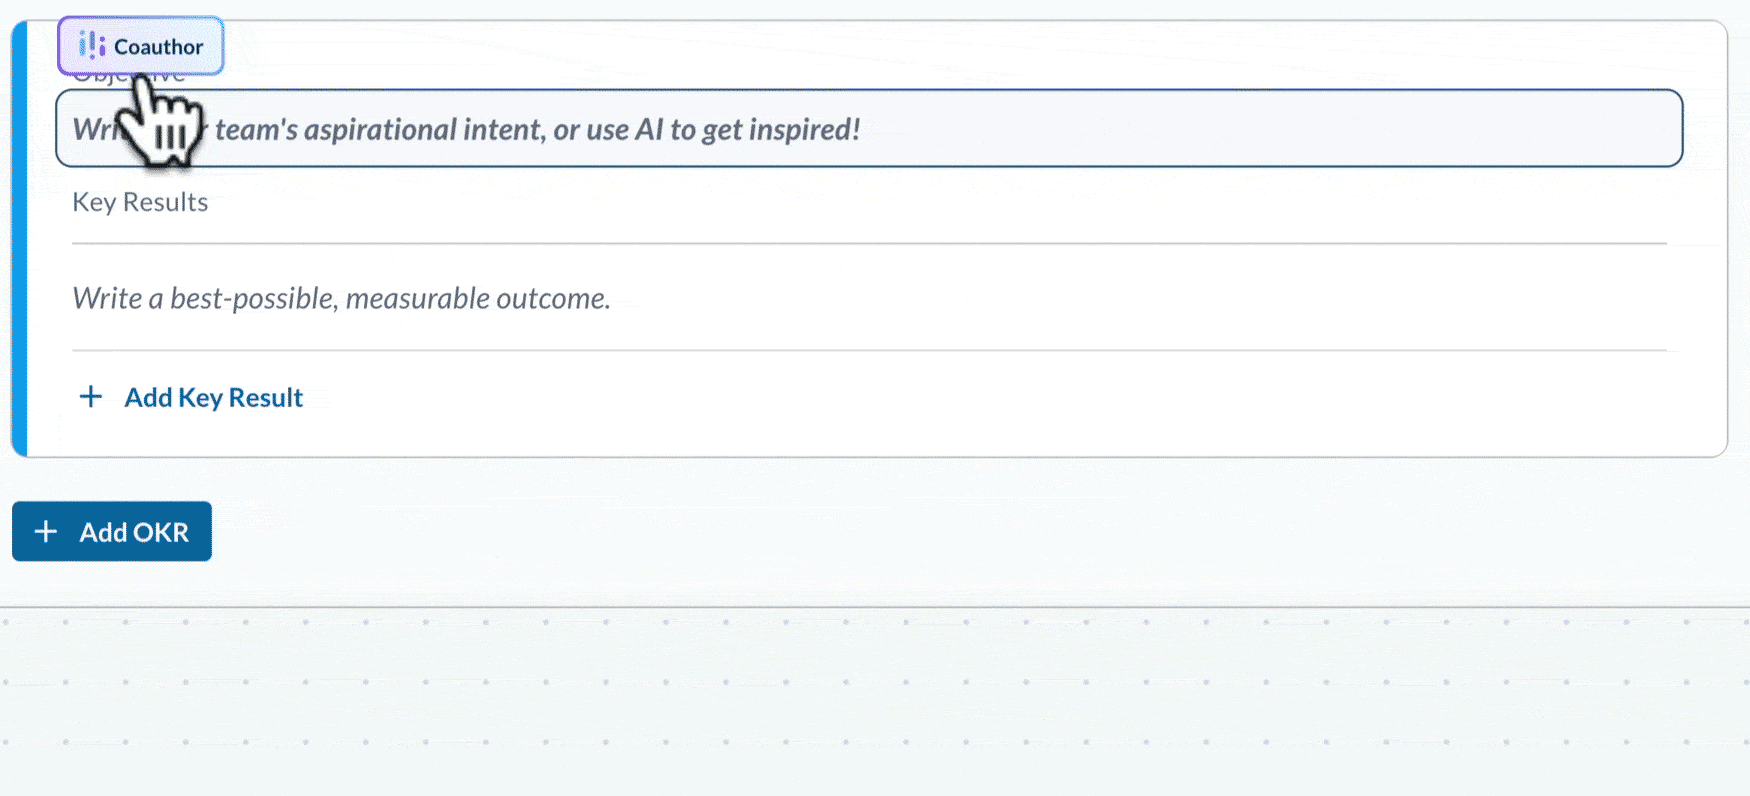Click the Add OKR button
Viewport: 1750px width, 796px height.
point(112,531)
